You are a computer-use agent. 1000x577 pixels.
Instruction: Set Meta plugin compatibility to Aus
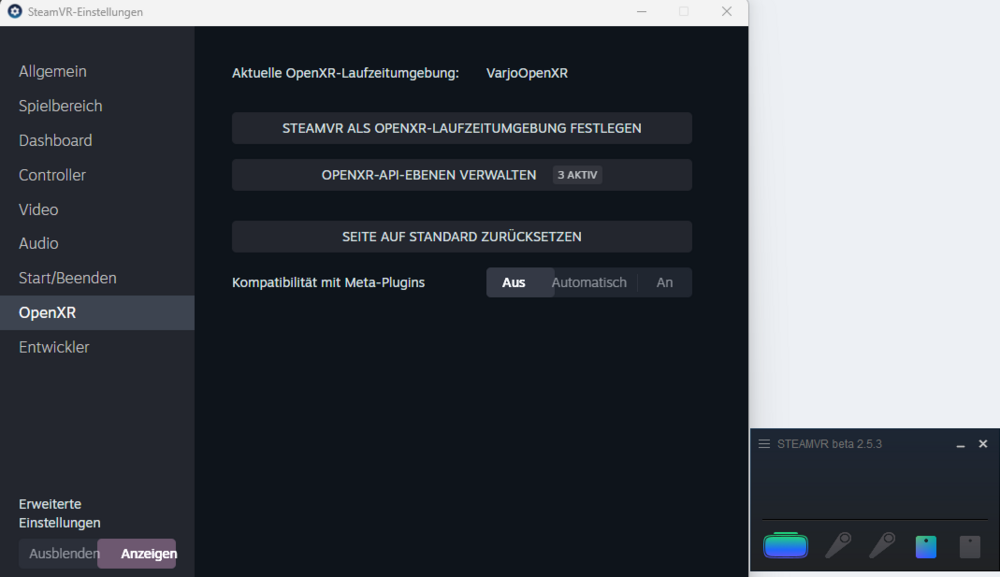pyautogui.click(x=513, y=282)
